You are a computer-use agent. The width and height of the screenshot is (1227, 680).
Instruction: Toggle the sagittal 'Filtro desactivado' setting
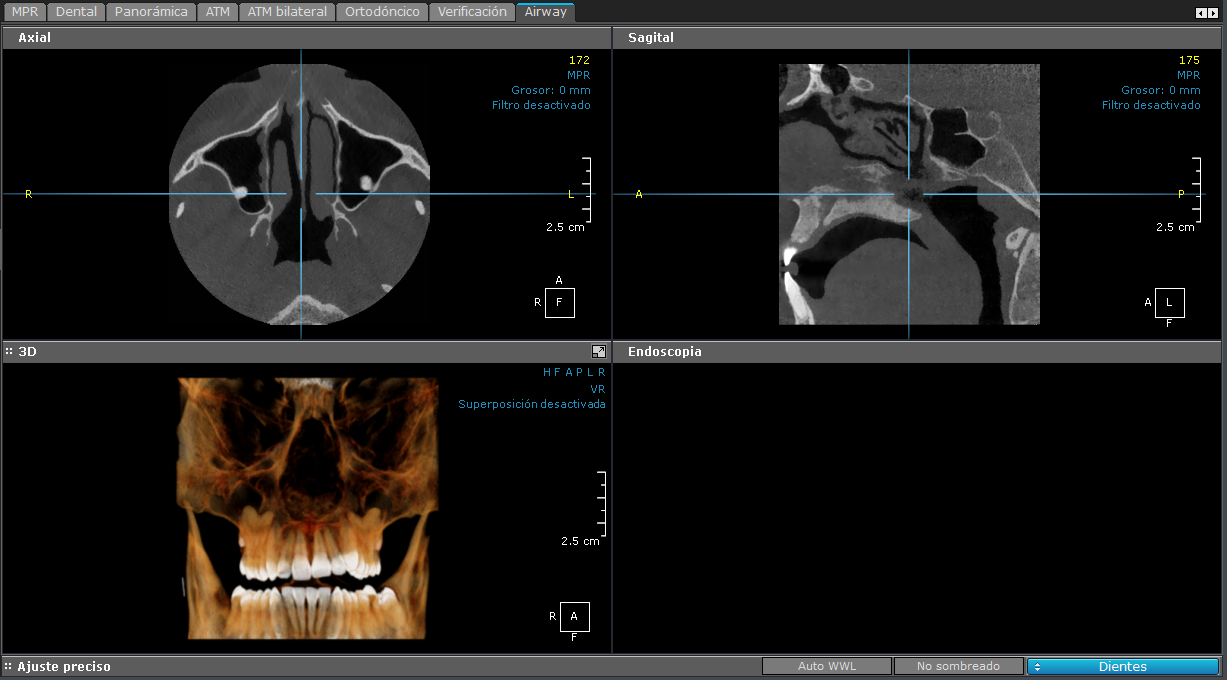click(1151, 105)
